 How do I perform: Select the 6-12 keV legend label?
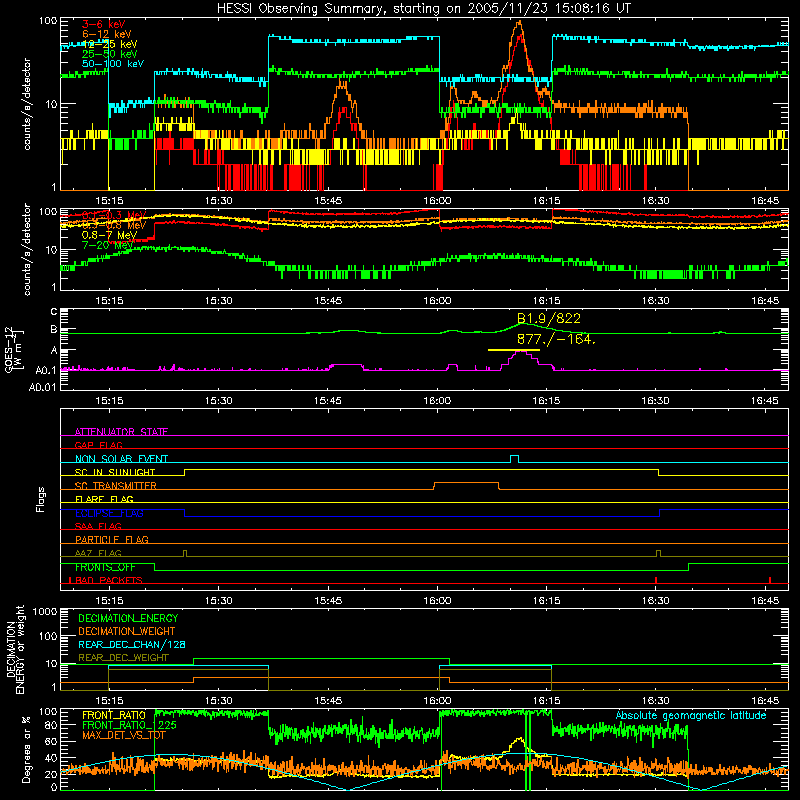[107, 34]
